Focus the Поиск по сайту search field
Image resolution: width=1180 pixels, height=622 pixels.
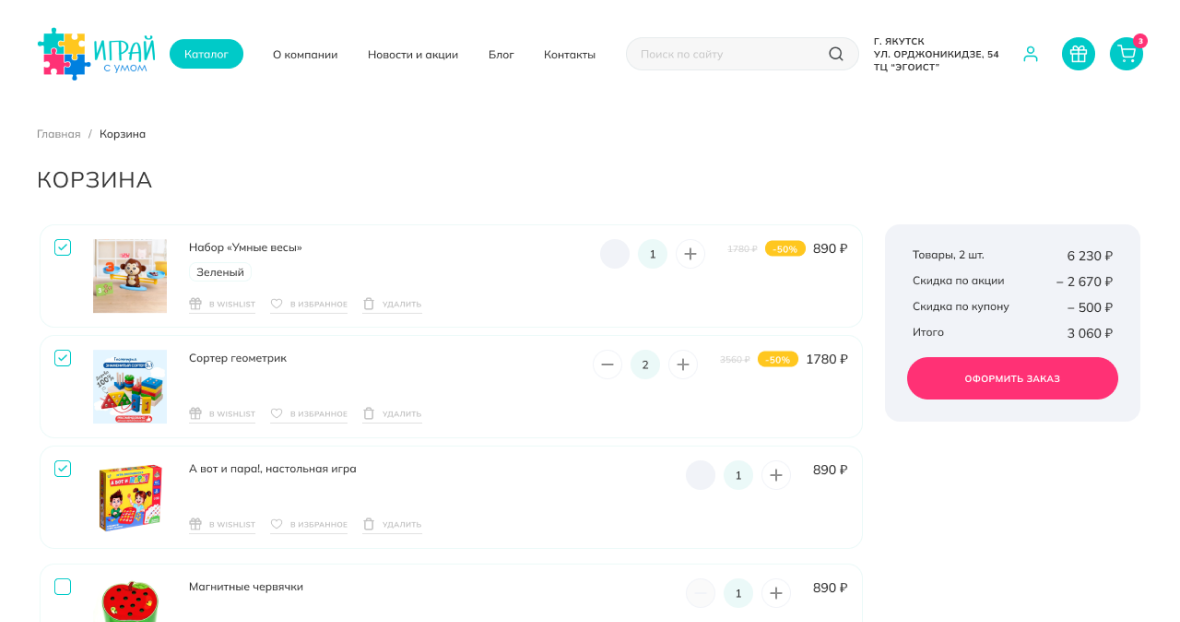742,54
